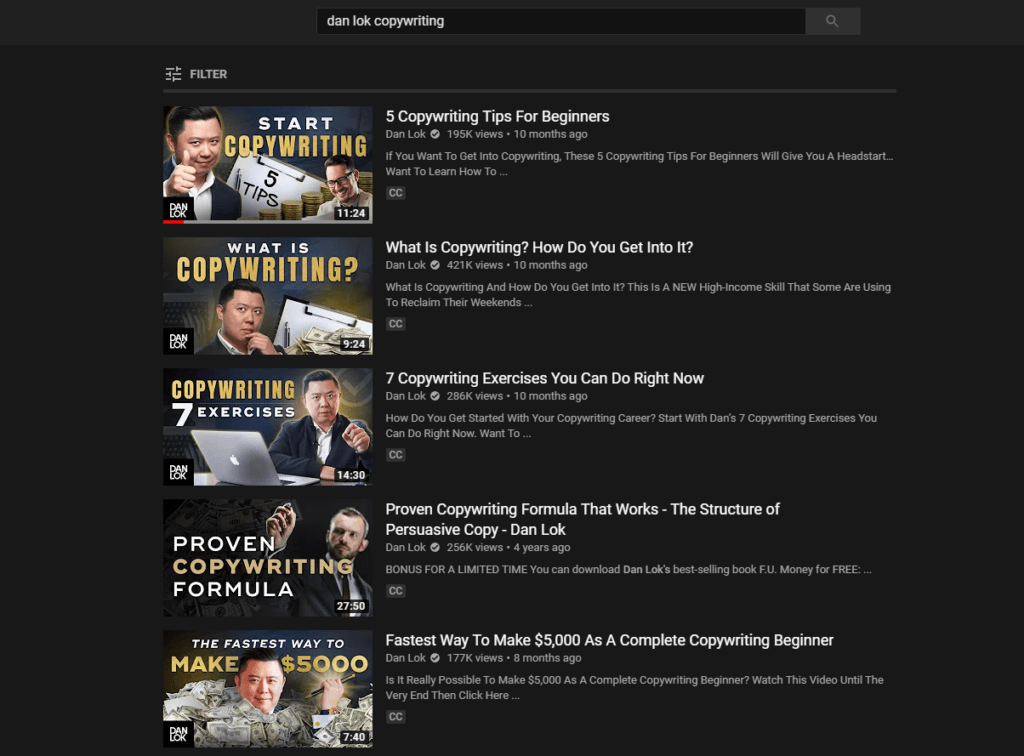Open the FILTER options using the filter icon
Image resolution: width=1024 pixels, height=756 pixels.
172,73
